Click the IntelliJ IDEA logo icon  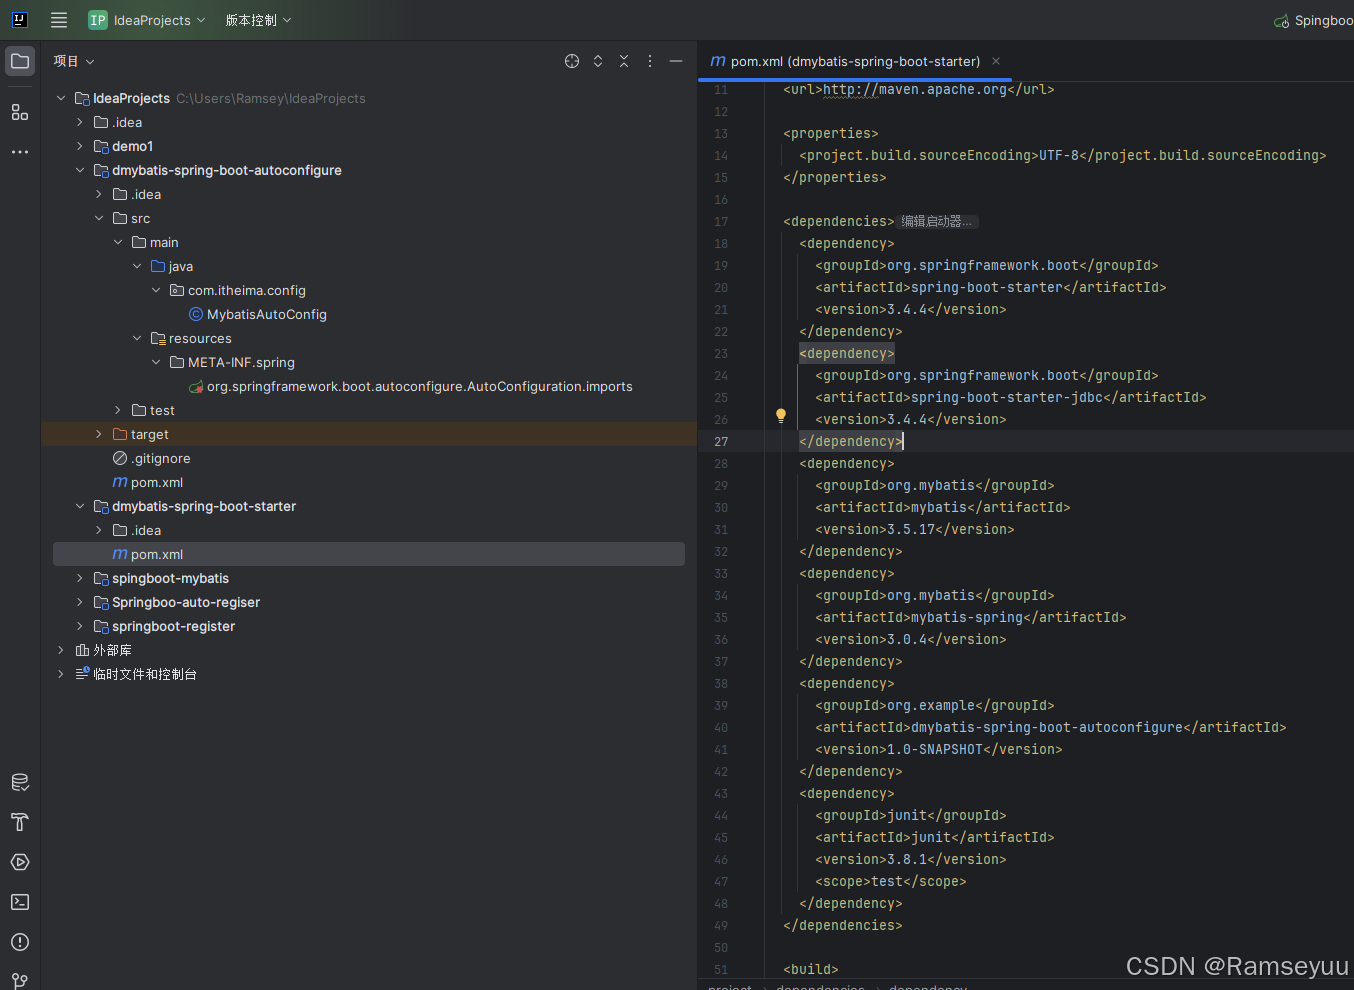20,20
